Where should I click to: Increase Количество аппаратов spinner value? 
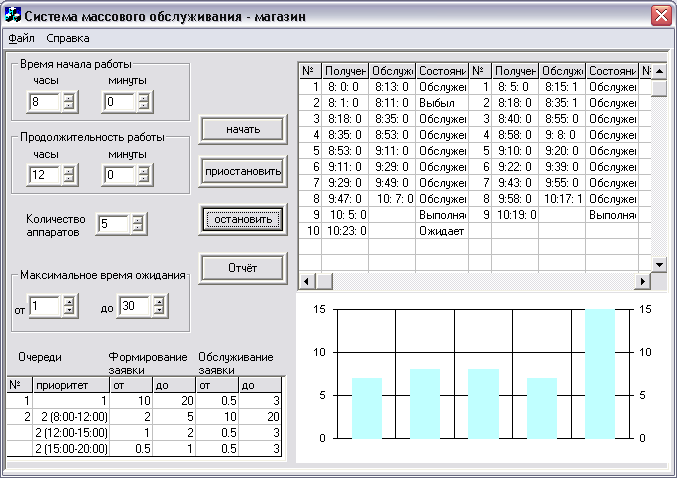tap(137, 219)
